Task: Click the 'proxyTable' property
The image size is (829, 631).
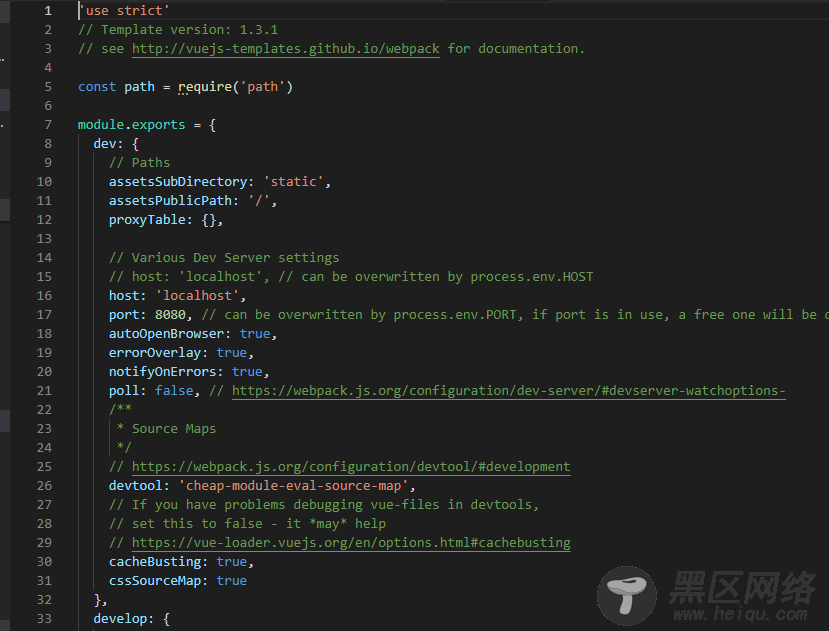Action: click(147, 220)
